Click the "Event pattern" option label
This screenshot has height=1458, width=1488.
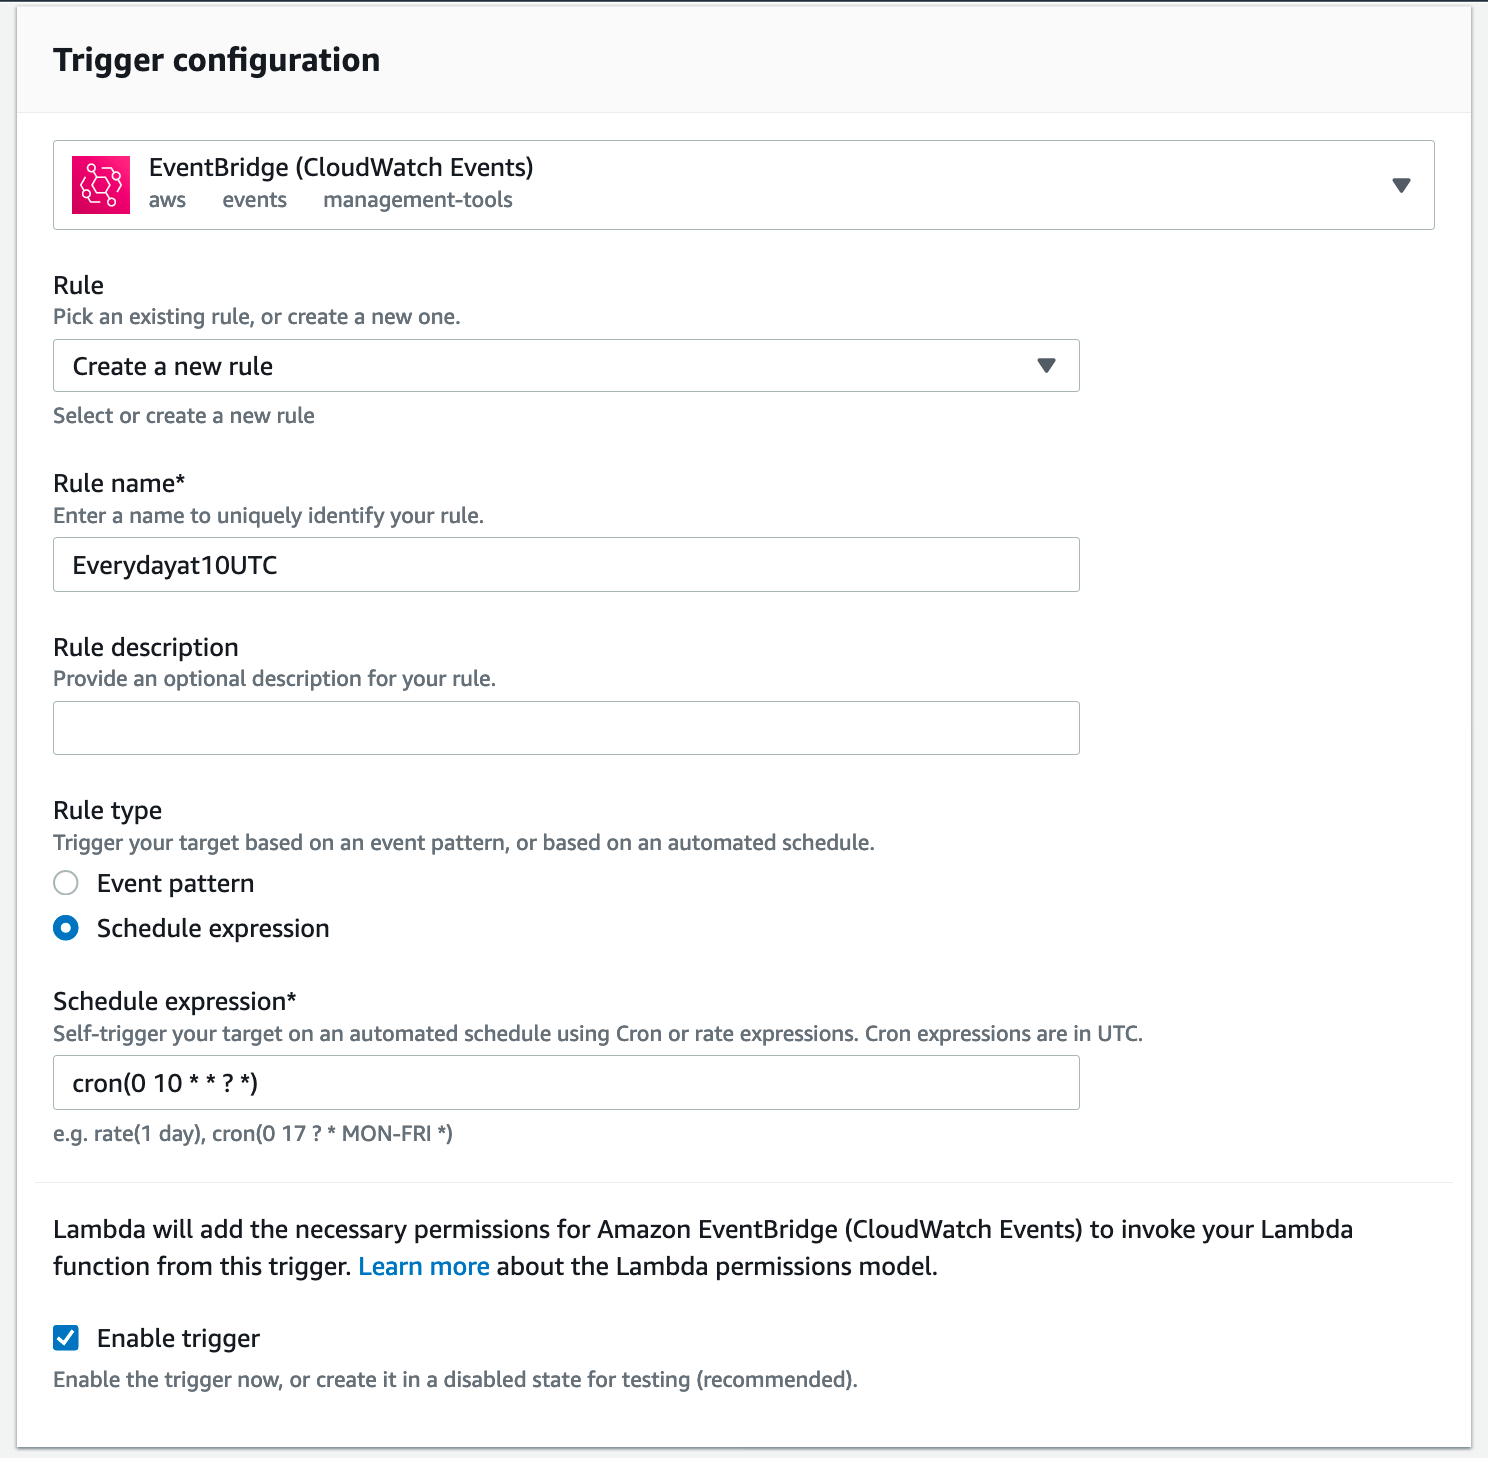[x=175, y=883]
